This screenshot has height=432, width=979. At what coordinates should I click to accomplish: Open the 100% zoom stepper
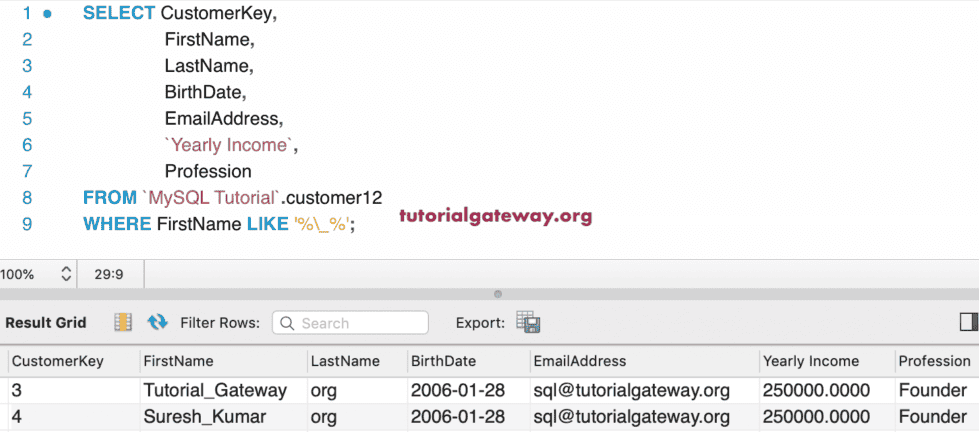(66, 274)
